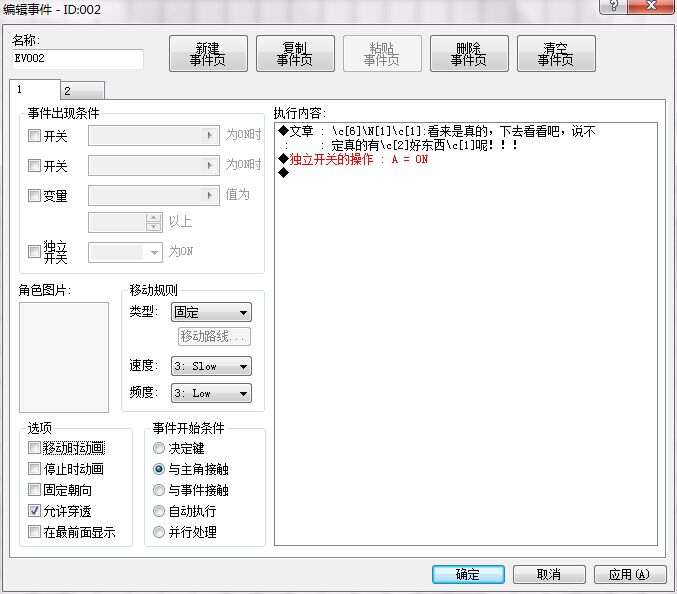Screen dimensions: 677x594
Task: Click the 清空事件页 button
Action: tap(556, 54)
